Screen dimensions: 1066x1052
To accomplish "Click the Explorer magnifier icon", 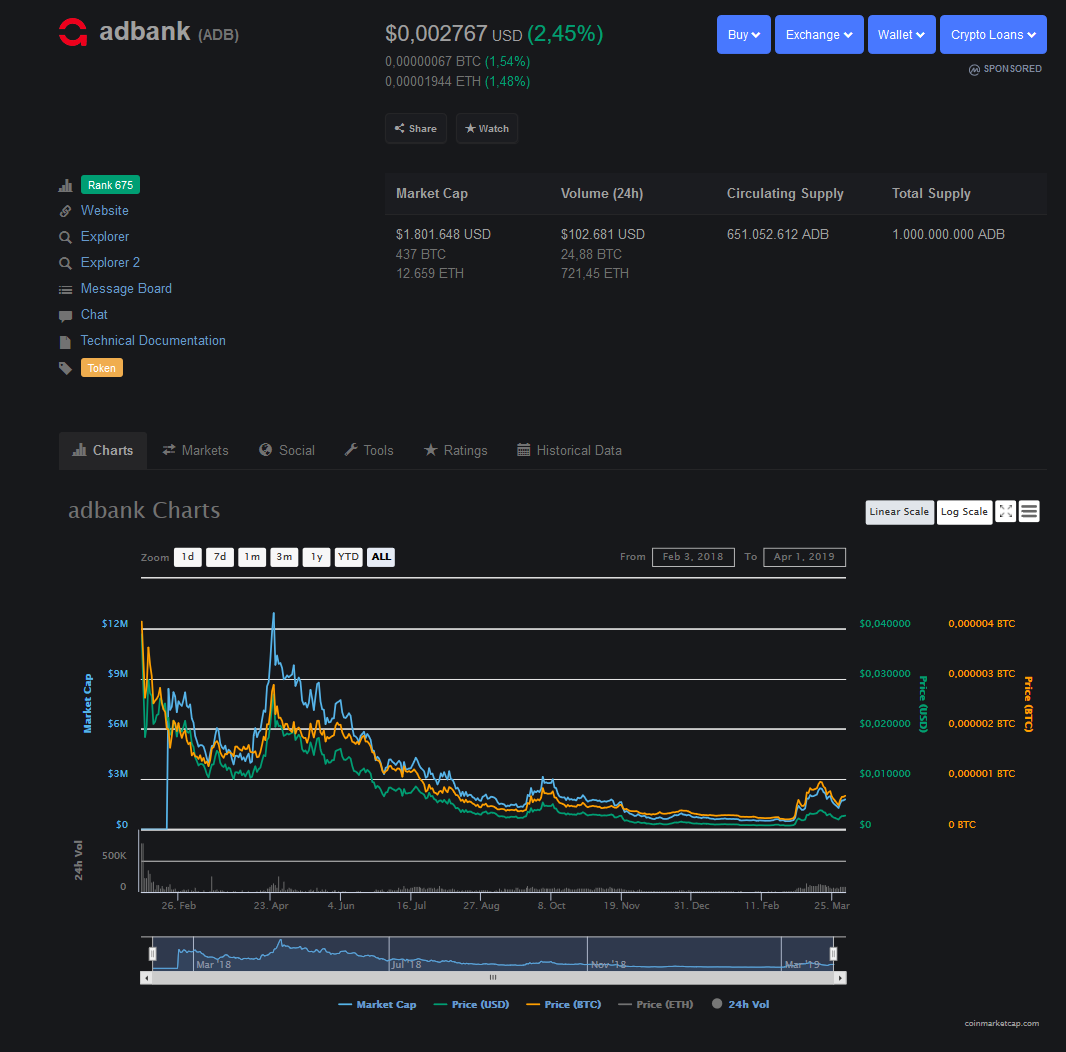I will pos(65,237).
